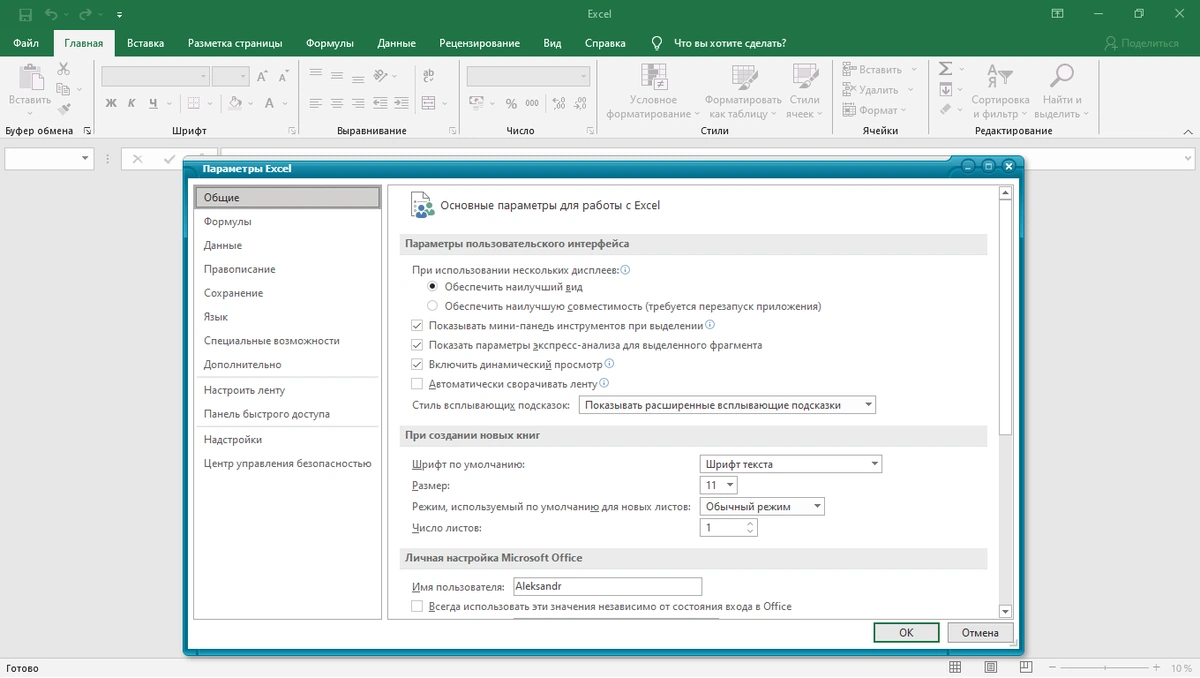Viewport: 1200px width, 678px height.
Task: Click the Поделиться share button
Action: click(x=1142, y=43)
